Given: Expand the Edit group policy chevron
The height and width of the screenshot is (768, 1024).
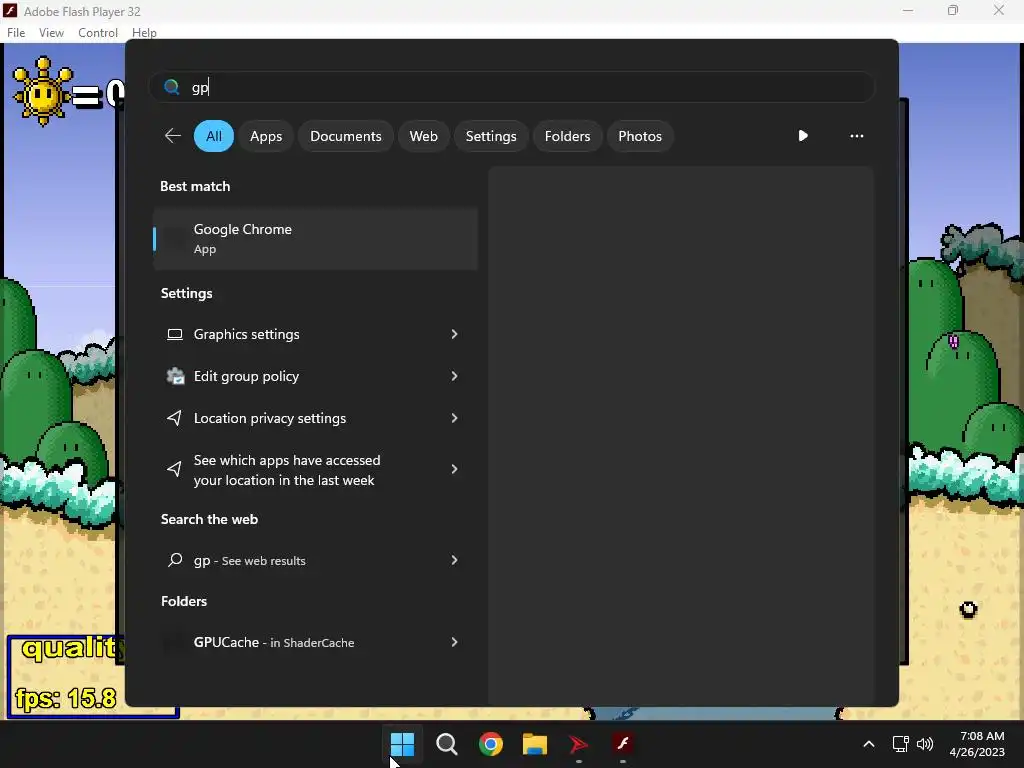Looking at the screenshot, I should click(x=455, y=376).
